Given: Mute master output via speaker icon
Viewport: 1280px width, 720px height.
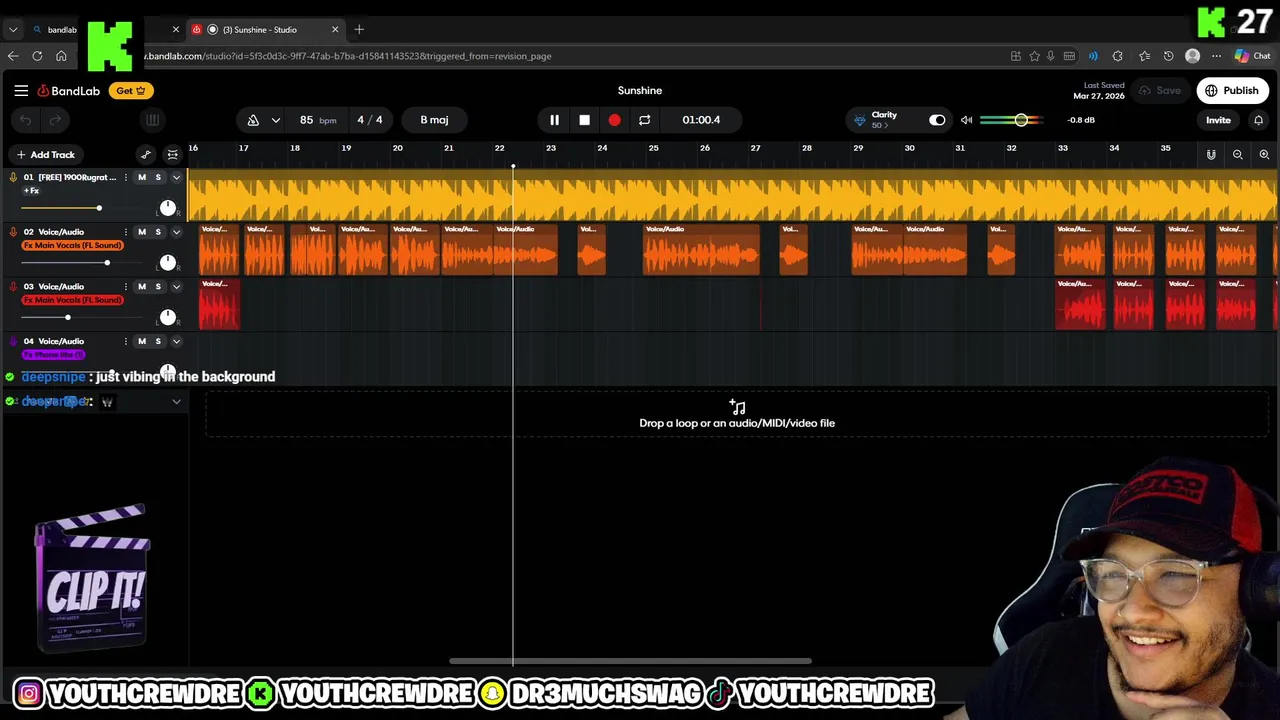Looking at the screenshot, I should tap(966, 120).
